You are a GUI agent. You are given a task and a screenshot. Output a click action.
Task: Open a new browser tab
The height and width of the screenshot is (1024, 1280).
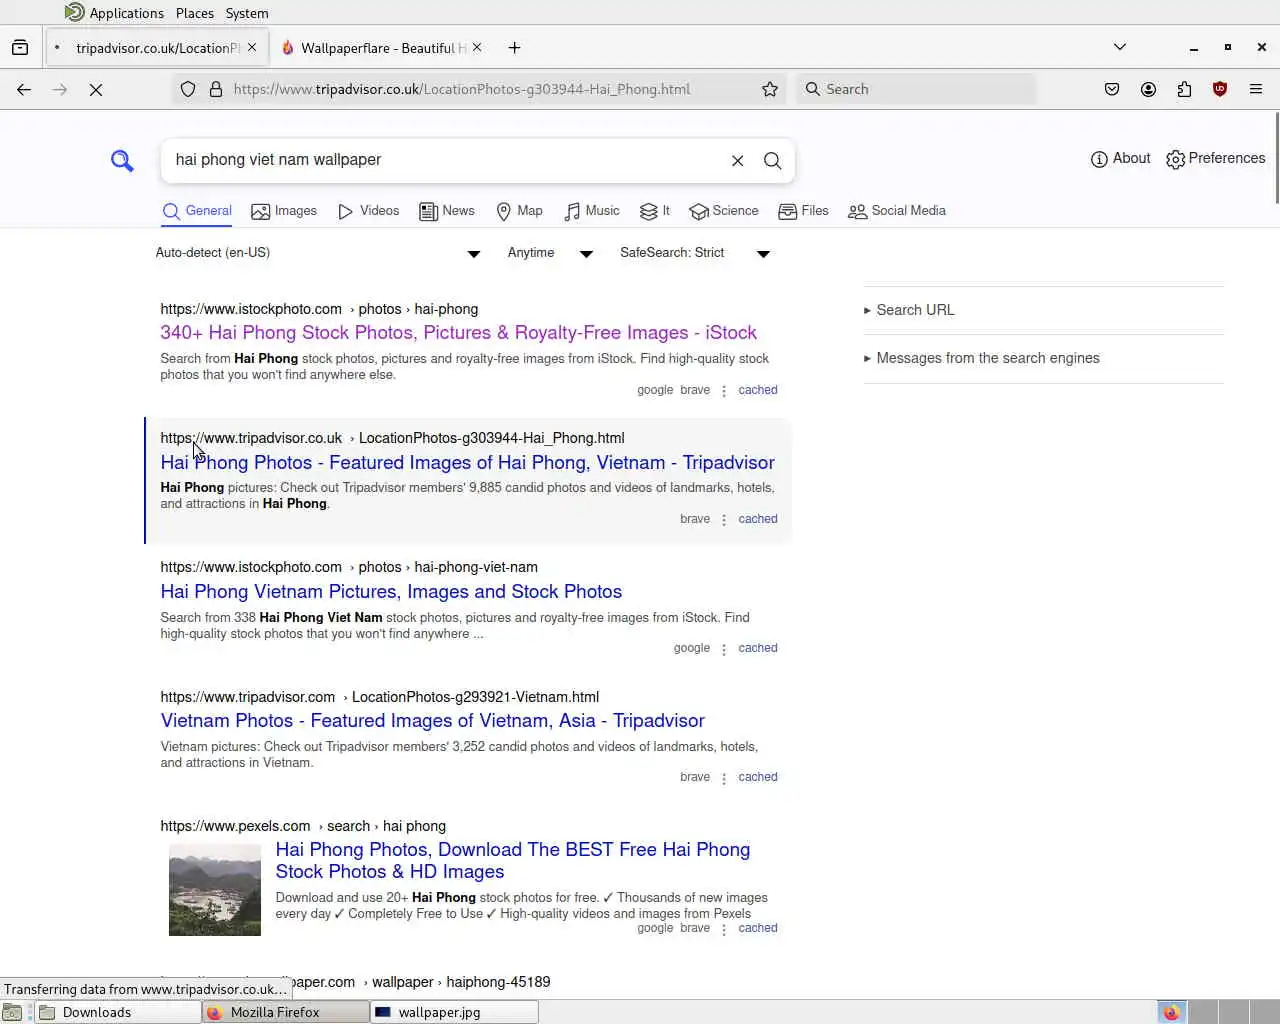pos(514,47)
